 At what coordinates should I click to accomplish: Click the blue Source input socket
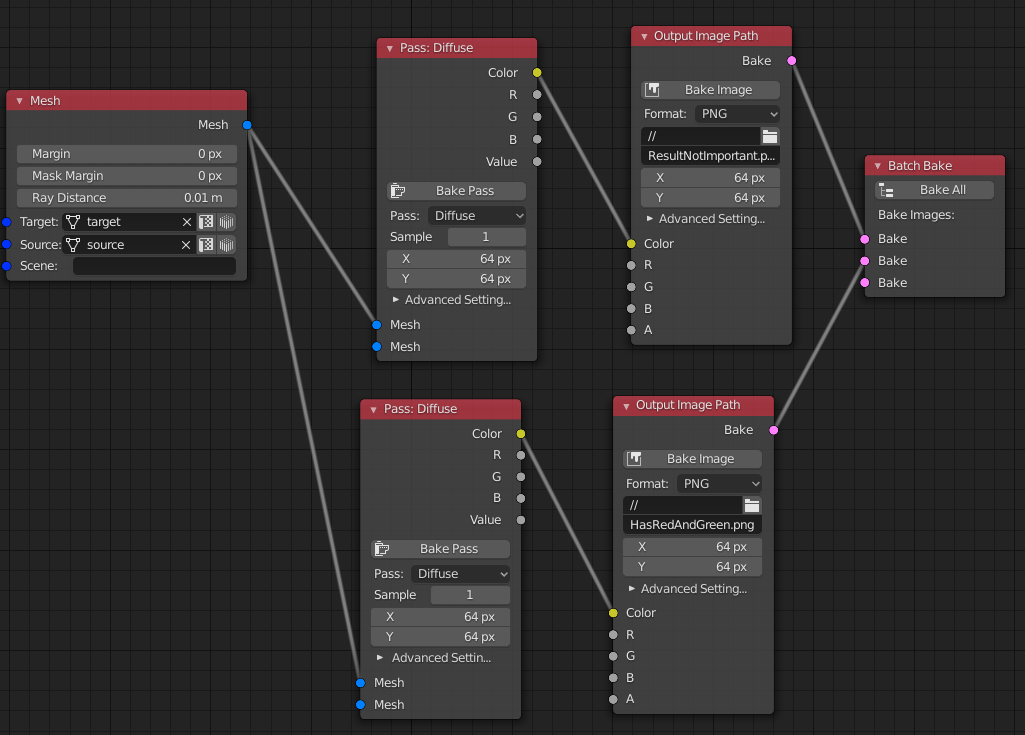click(x=7, y=245)
